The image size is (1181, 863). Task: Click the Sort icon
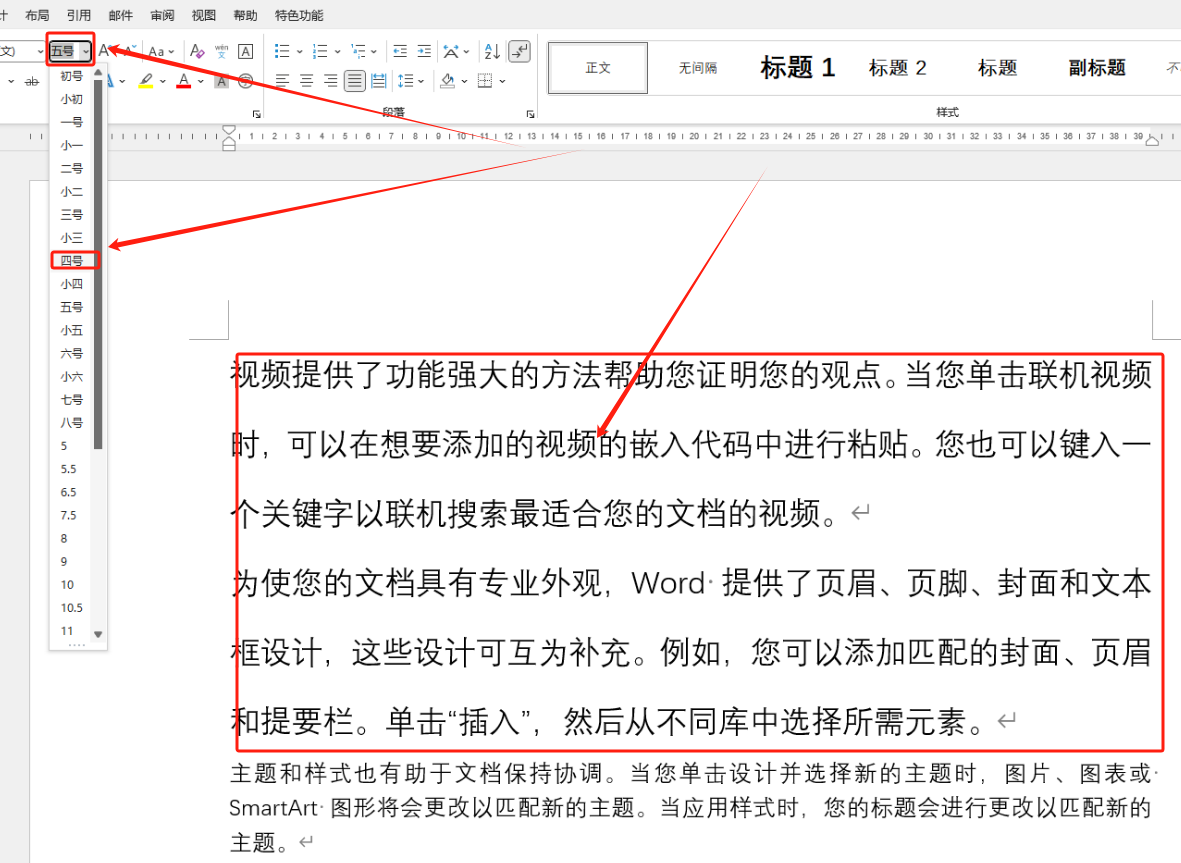point(491,50)
